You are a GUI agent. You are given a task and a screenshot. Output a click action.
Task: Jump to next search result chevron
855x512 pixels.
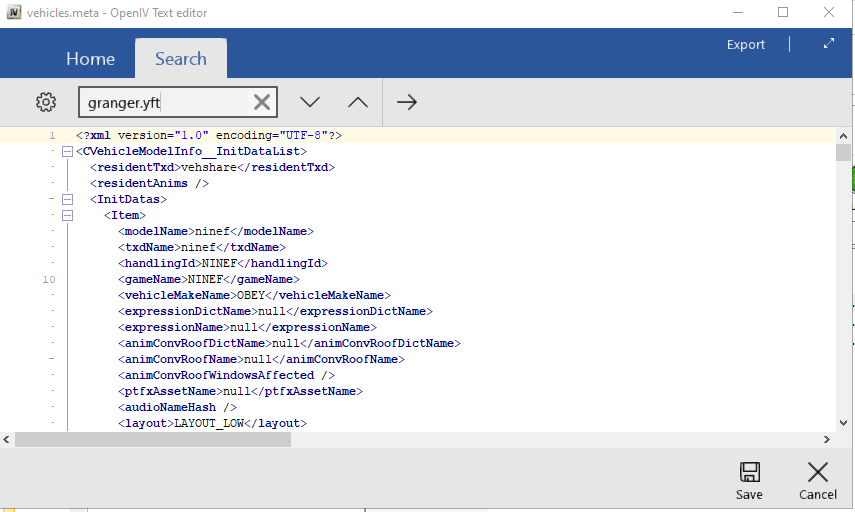(x=310, y=102)
